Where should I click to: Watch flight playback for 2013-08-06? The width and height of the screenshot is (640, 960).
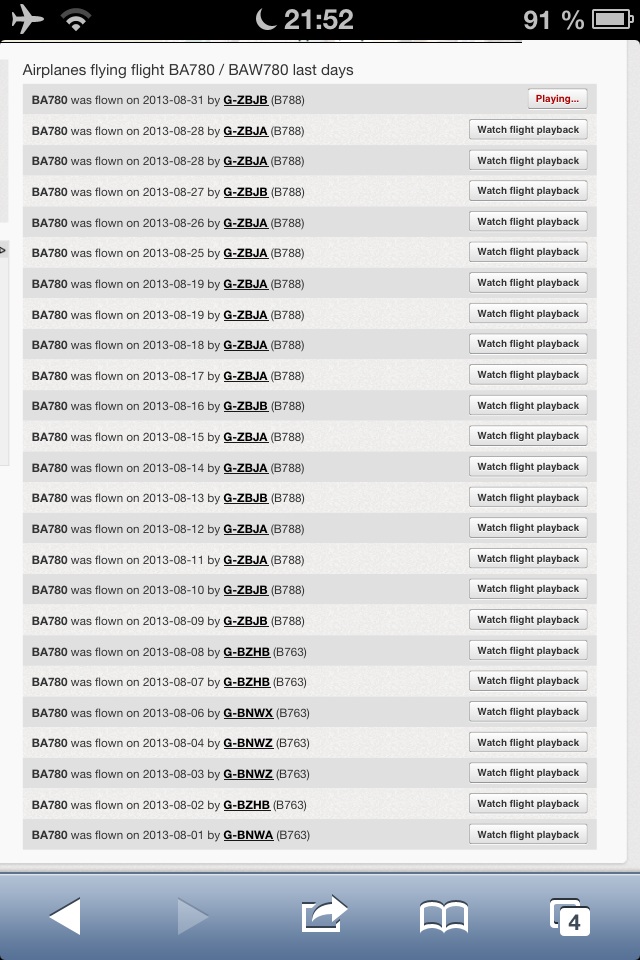(x=528, y=712)
